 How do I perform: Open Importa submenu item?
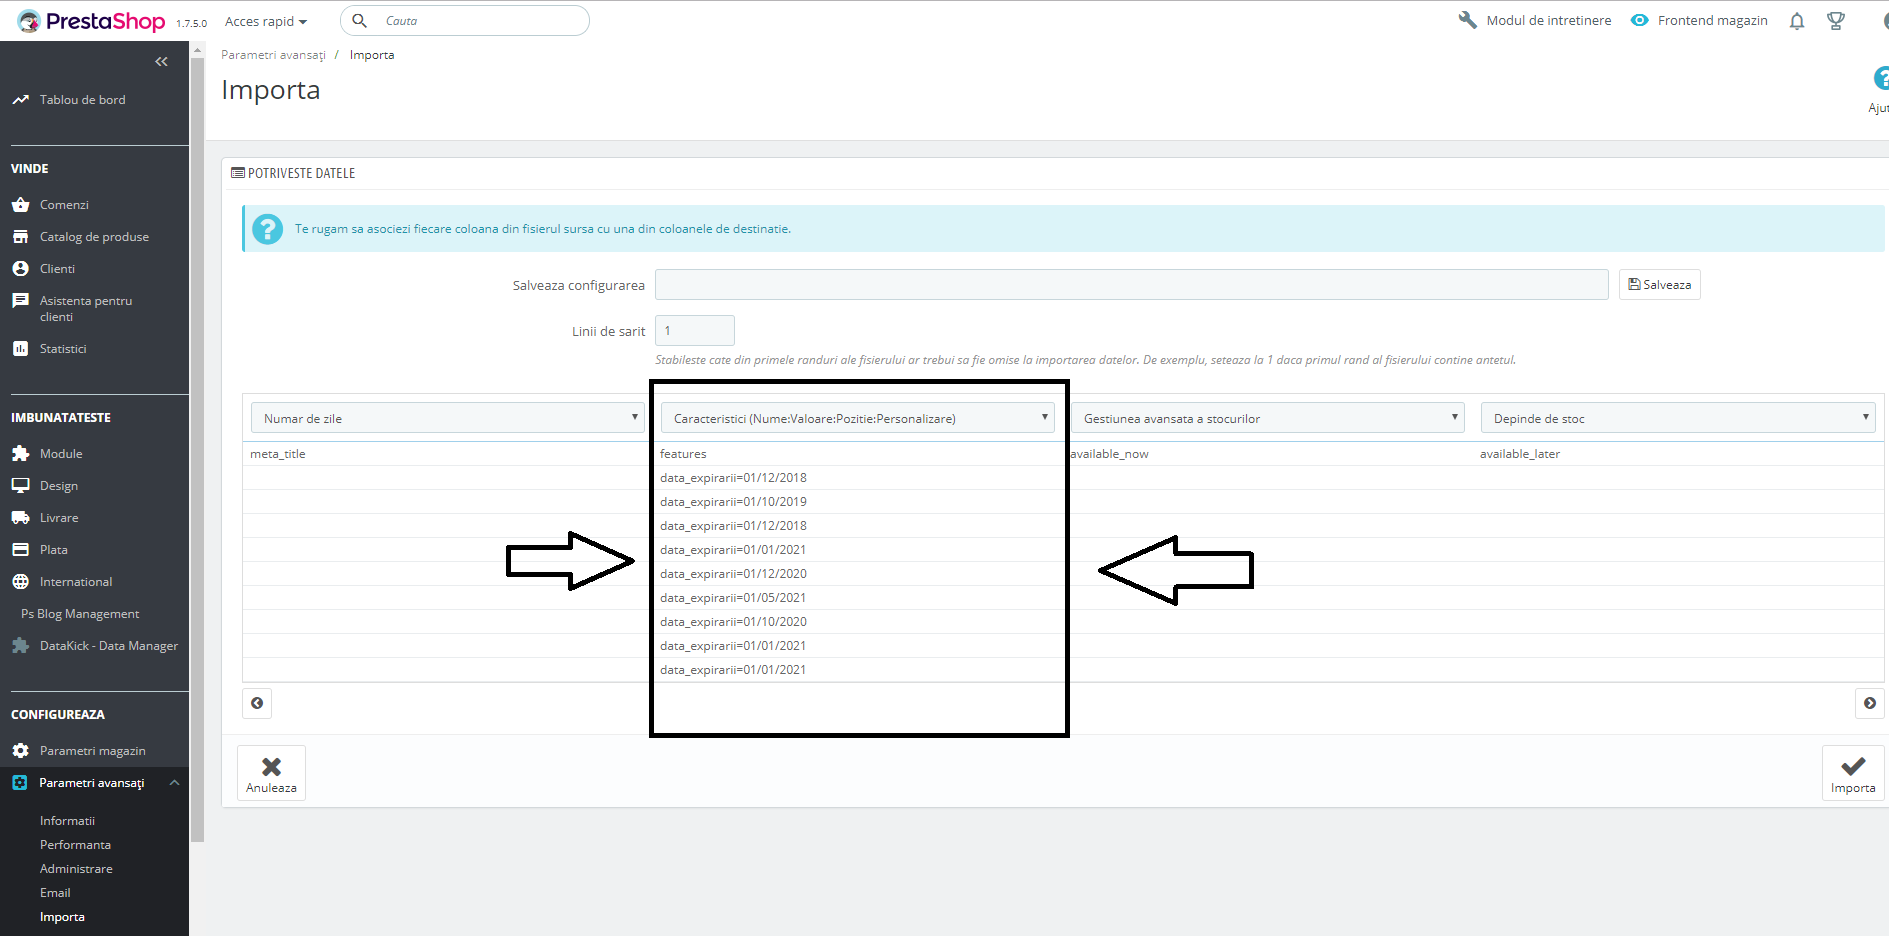coord(62,917)
